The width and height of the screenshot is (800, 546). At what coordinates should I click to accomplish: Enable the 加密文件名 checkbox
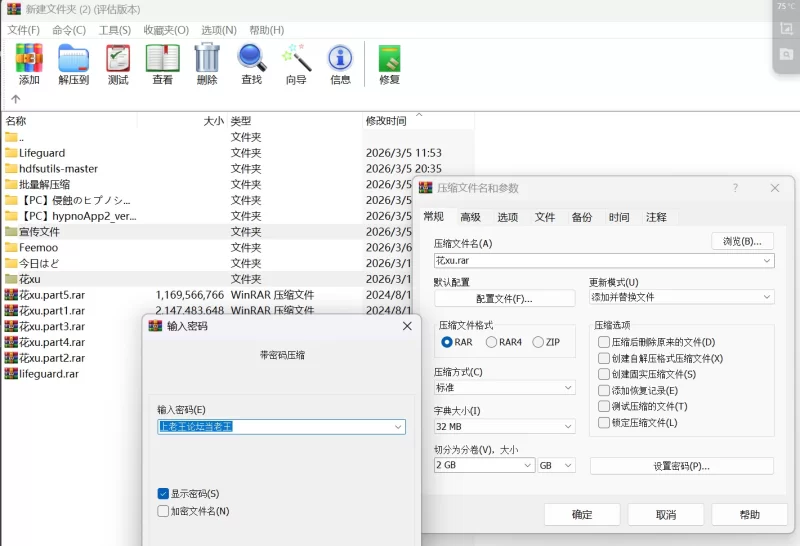pos(163,511)
